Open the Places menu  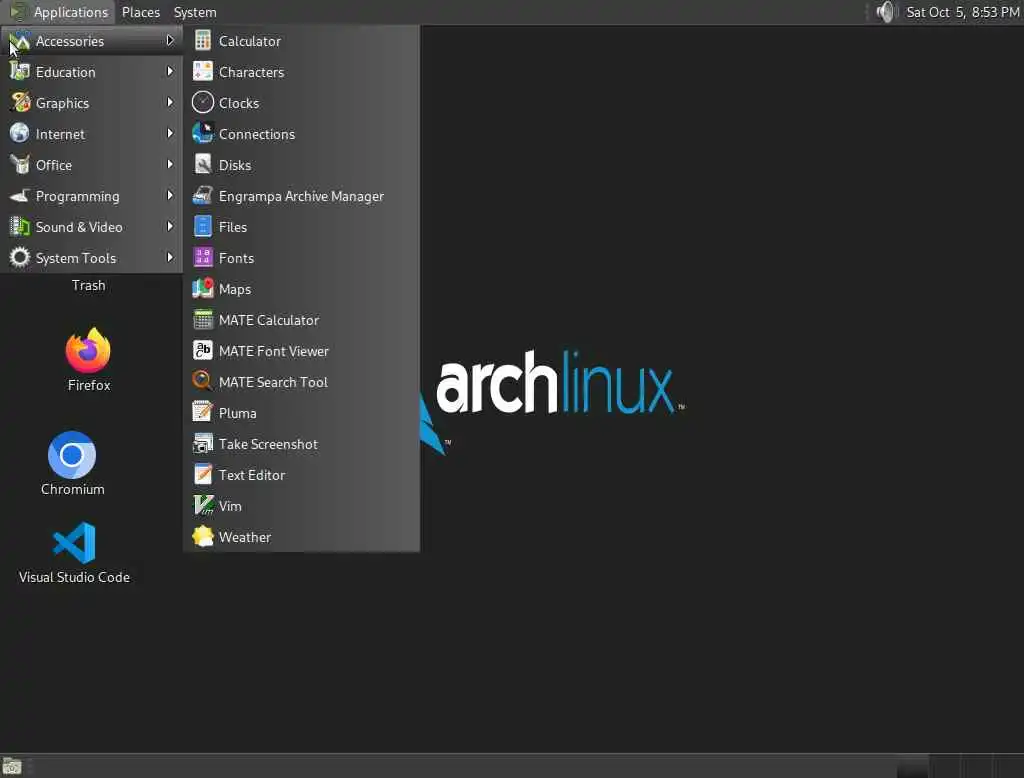[x=140, y=12]
